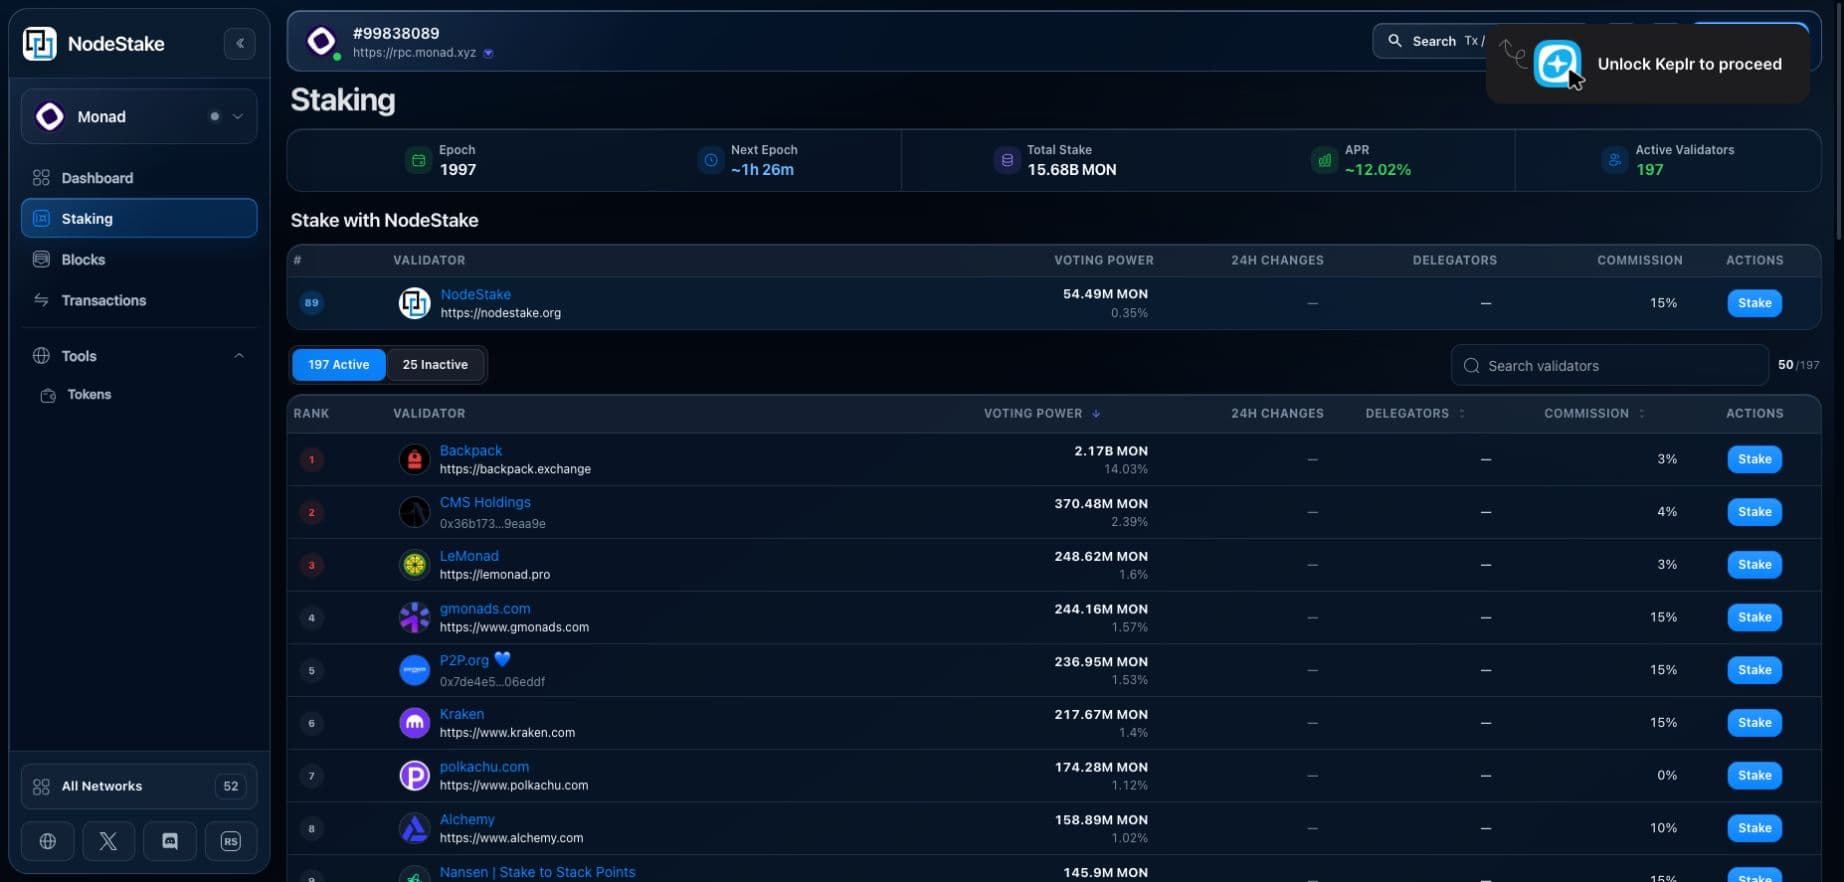The width and height of the screenshot is (1844, 882).
Task: Click the NodeStake validator logo
Action: click(x=414, y=303)
